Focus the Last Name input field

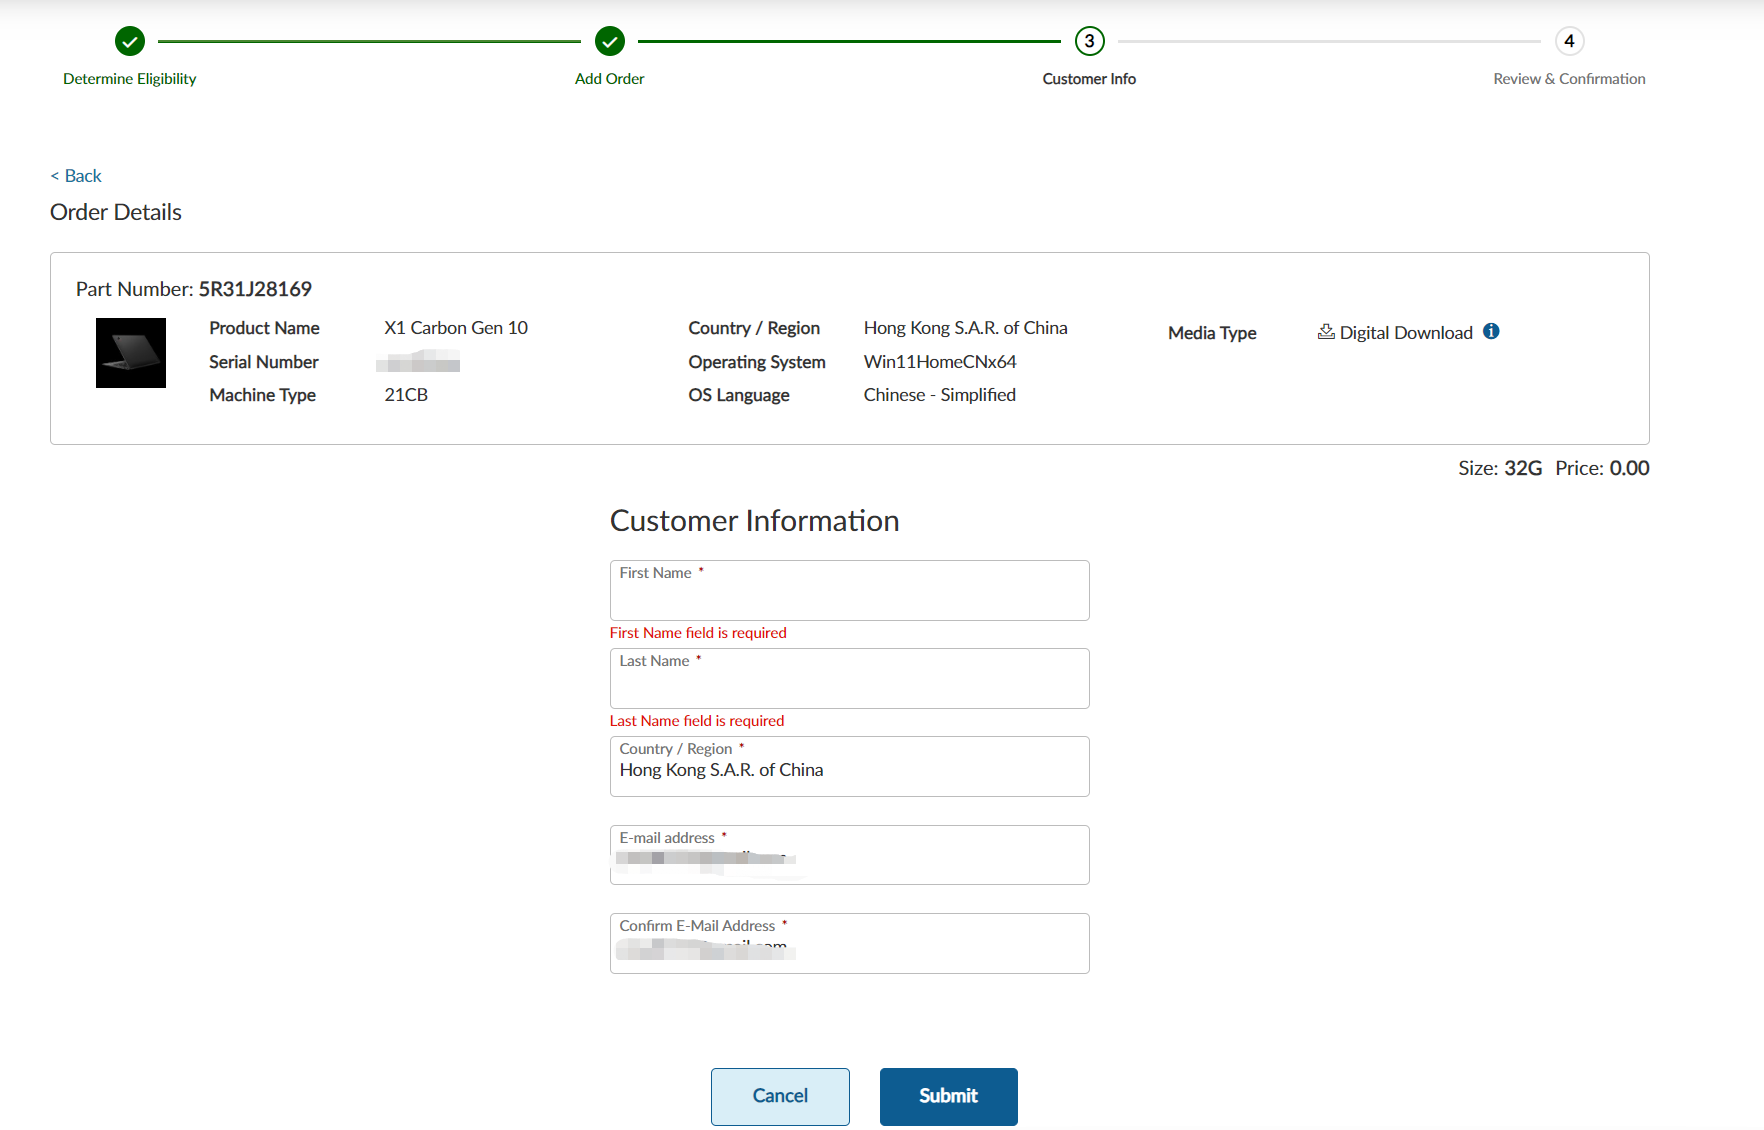point(850,678)
